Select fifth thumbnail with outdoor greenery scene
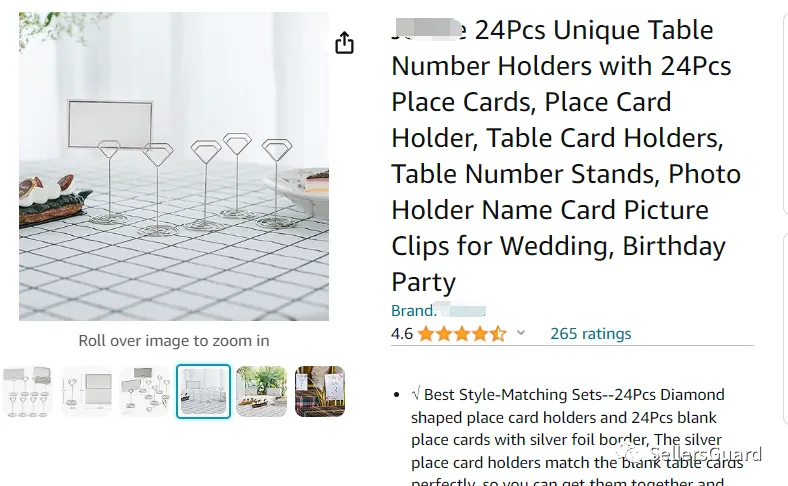The image size is (788, 486). [x=261, y=392]
